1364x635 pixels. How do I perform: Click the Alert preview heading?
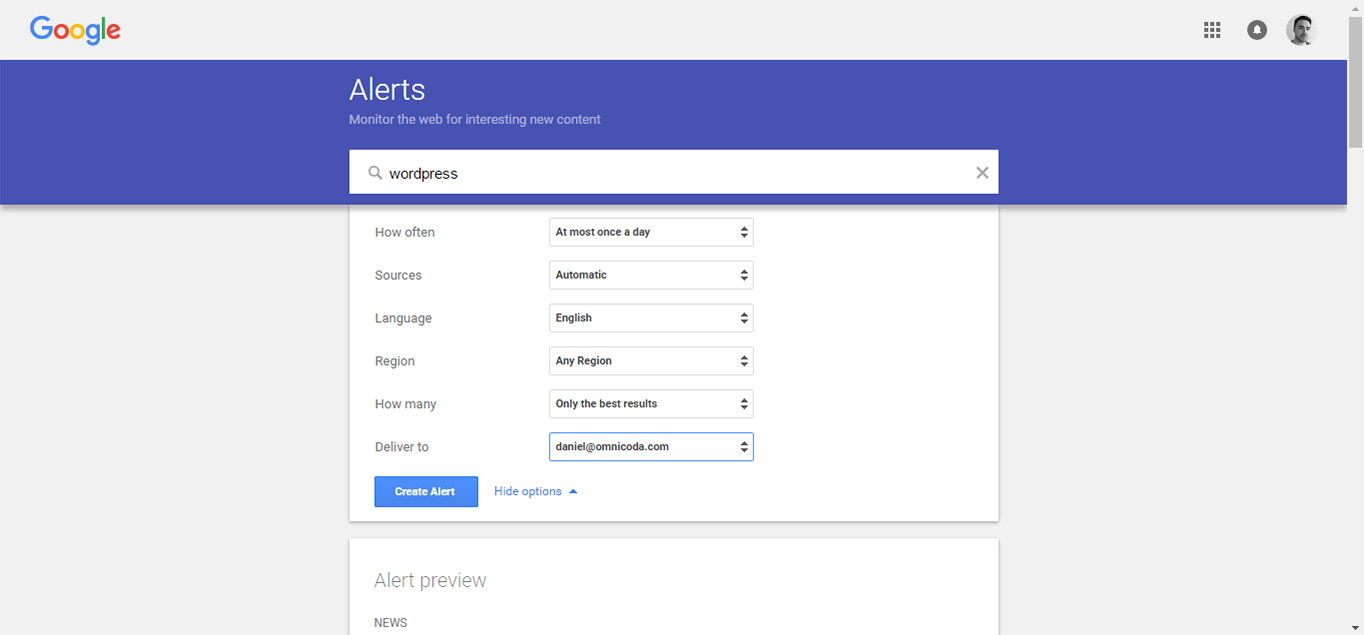pyautogui.click(x=430, y=580)
